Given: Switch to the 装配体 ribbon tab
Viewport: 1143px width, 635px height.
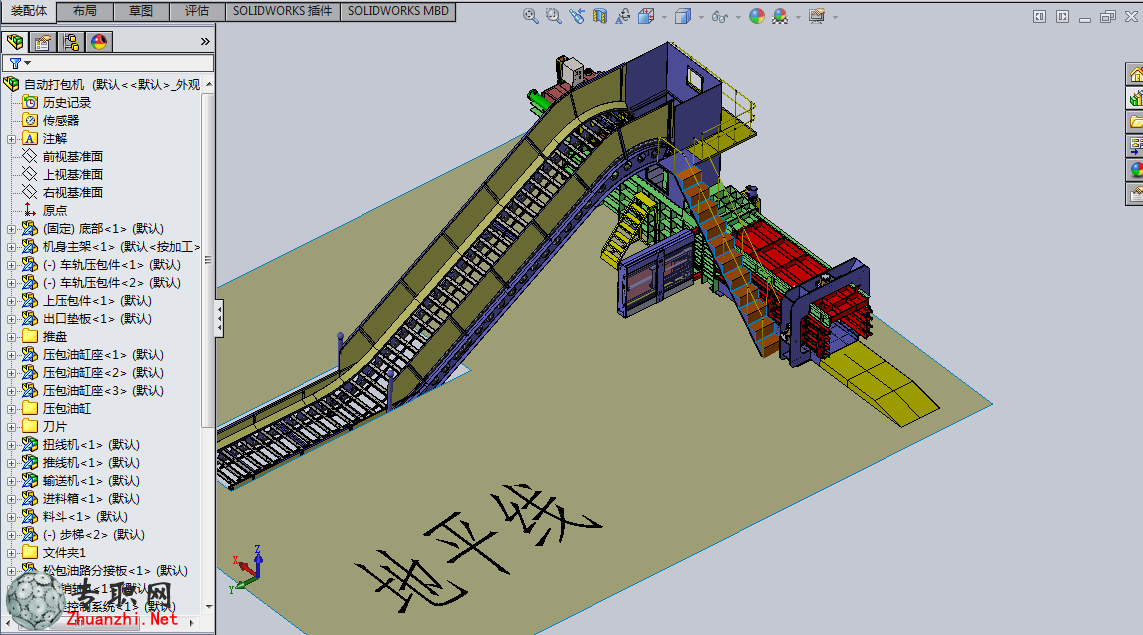Looking at the screenshot, I should tap(28, 11).
